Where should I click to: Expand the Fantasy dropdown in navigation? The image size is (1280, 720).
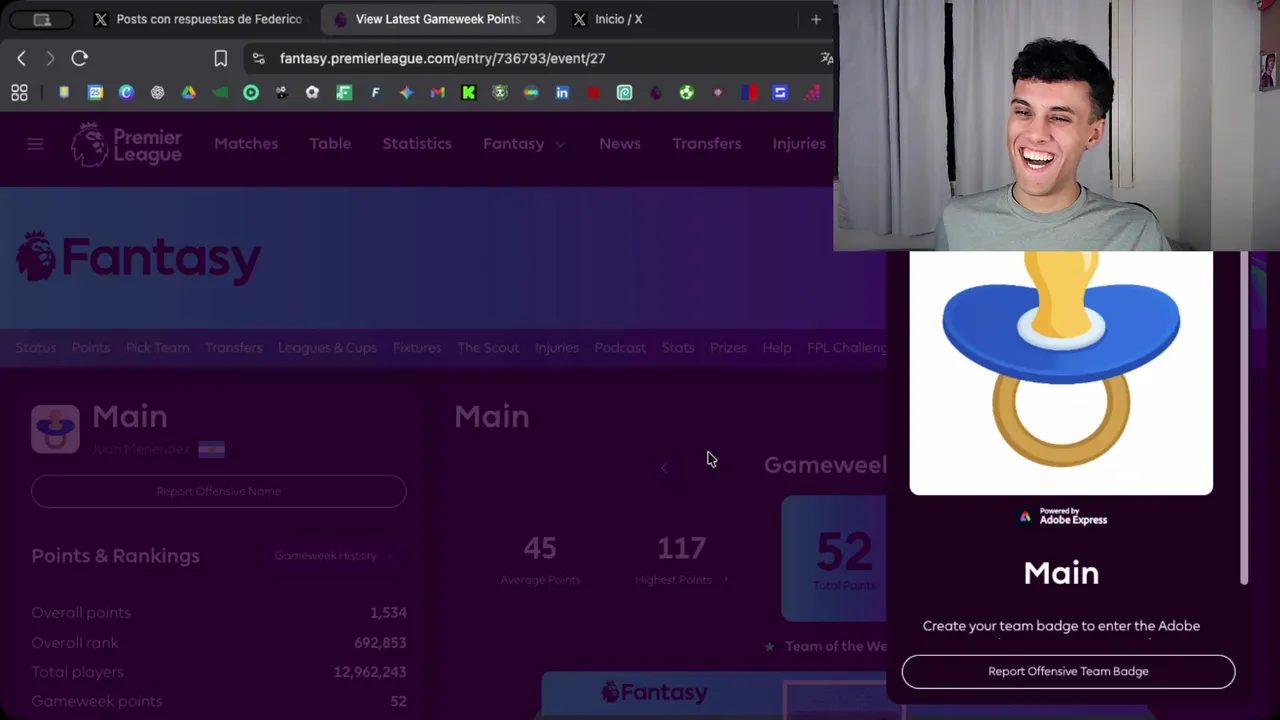pos(524,144)
